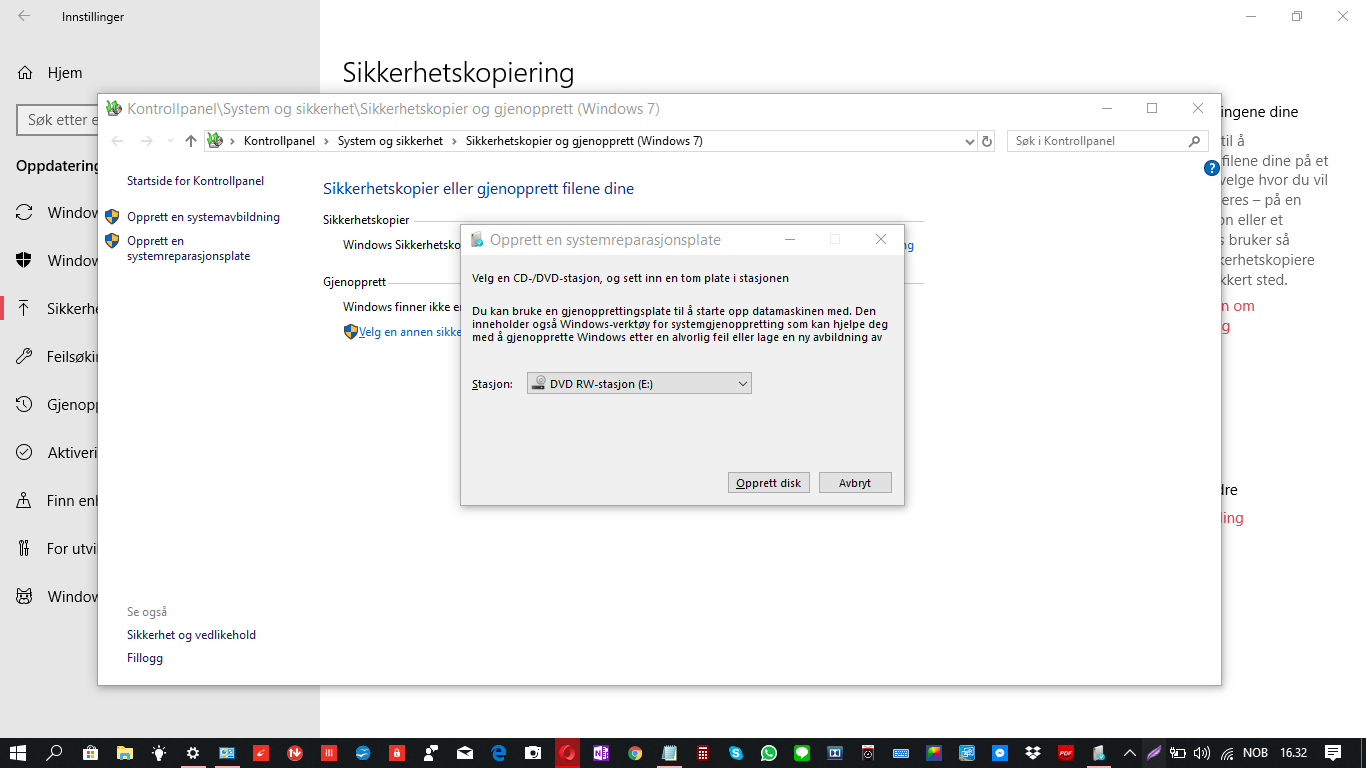The image size is (1366, 768).
Task: Click Velg en annen sikkerhetskopi link
Action: pos(409,332)
